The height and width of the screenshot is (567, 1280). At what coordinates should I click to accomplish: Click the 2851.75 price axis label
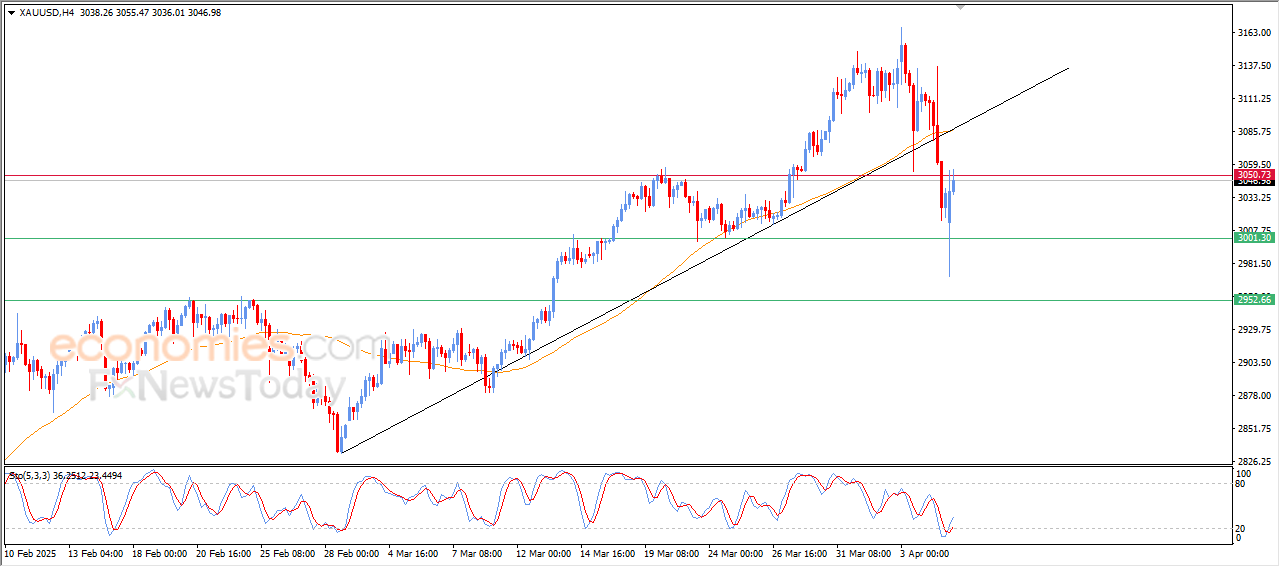pos(1254,429)
